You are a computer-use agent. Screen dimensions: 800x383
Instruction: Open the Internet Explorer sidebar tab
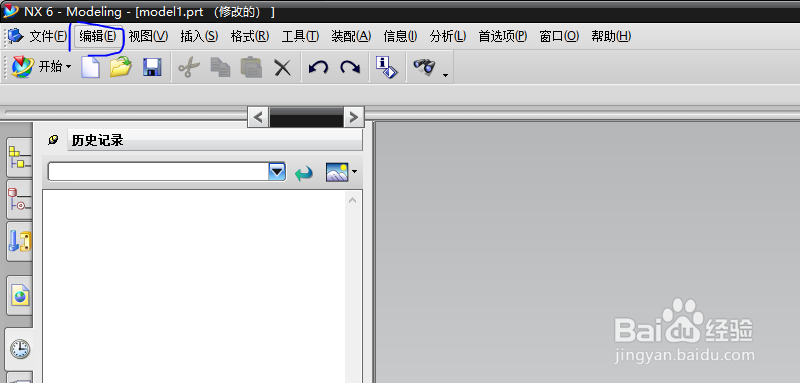click(19, 296)
